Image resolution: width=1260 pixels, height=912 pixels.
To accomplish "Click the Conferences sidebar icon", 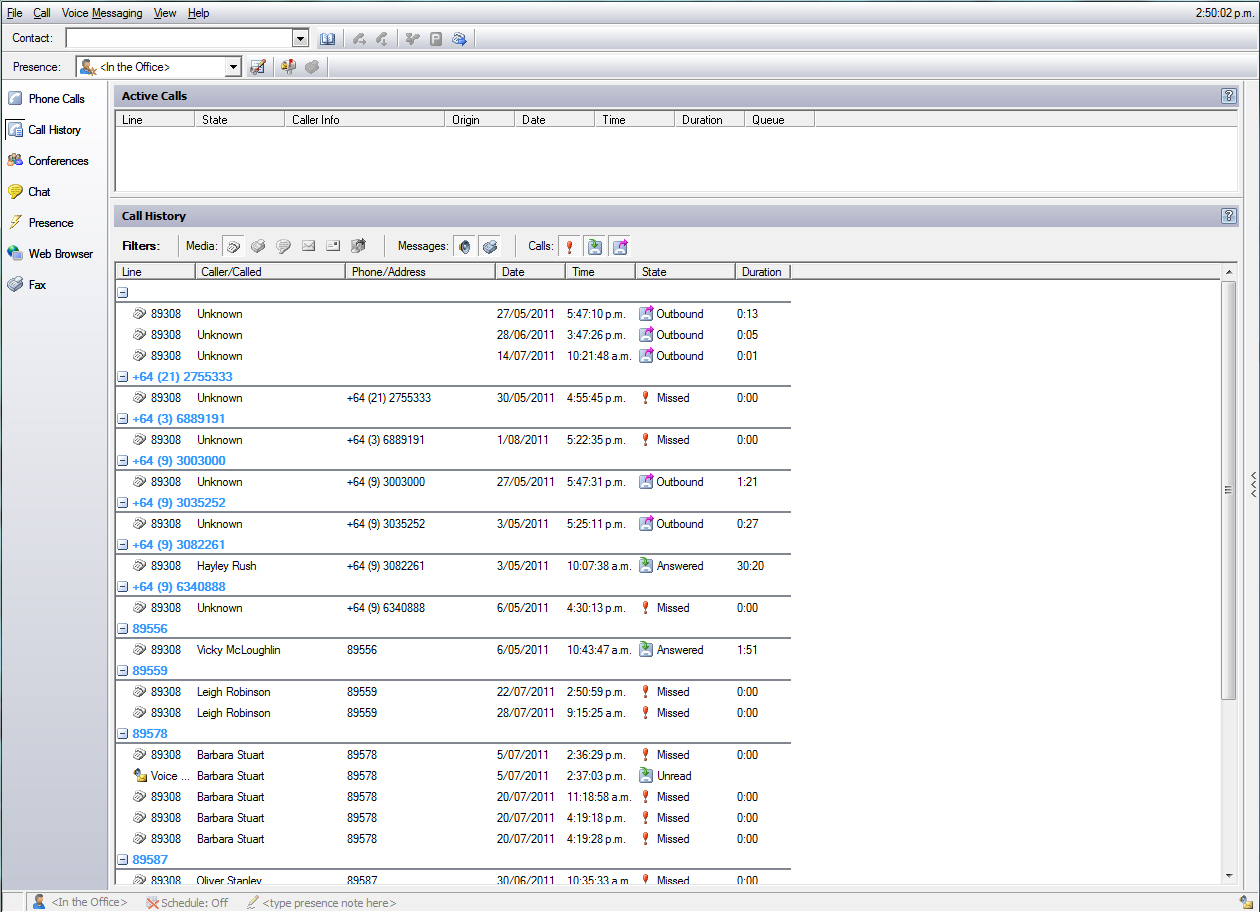I will 15,160.
